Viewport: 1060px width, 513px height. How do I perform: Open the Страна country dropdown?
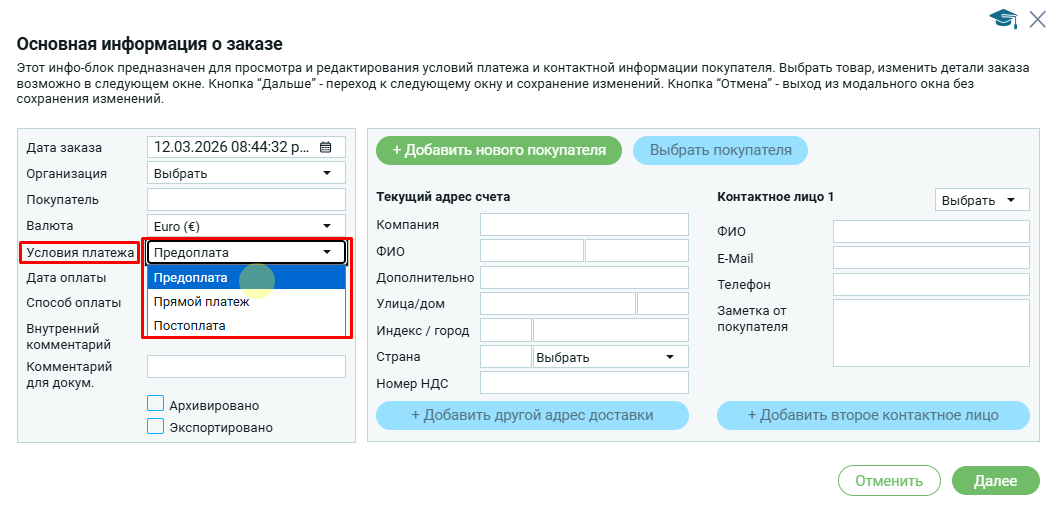[x=610, y=357]
